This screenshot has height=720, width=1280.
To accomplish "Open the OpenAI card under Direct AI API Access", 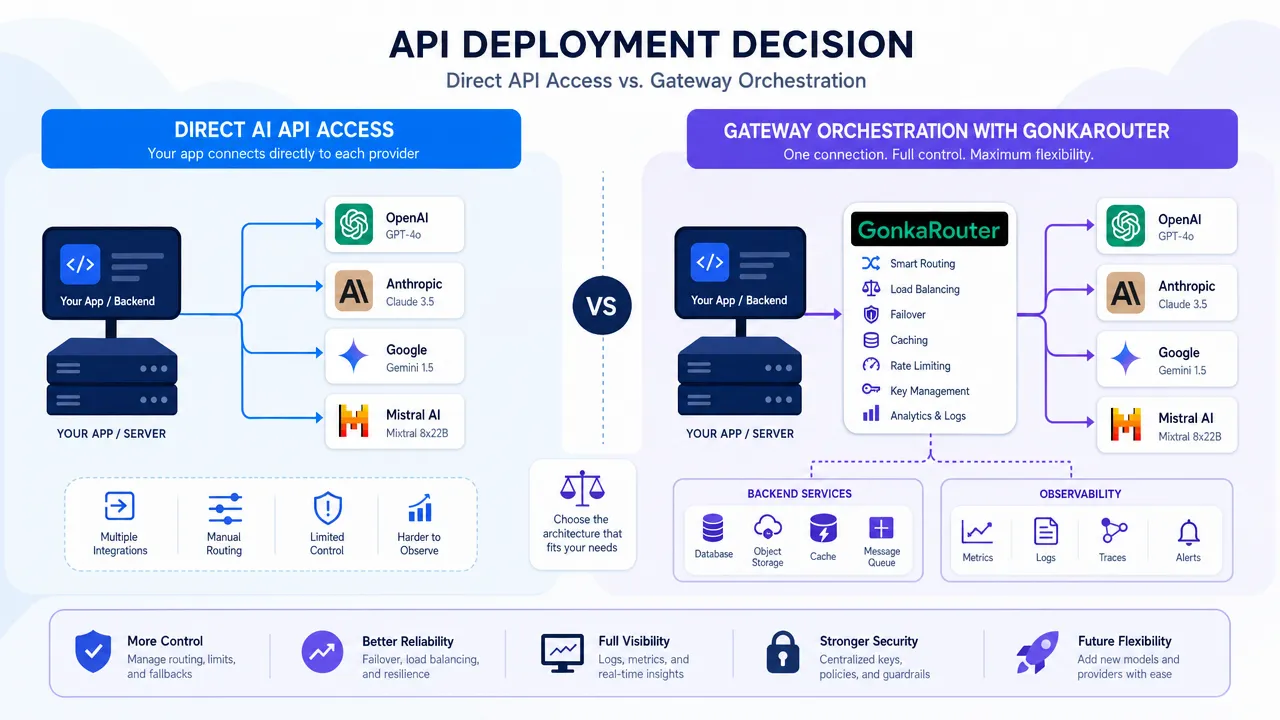I will (x=395, y=225).
